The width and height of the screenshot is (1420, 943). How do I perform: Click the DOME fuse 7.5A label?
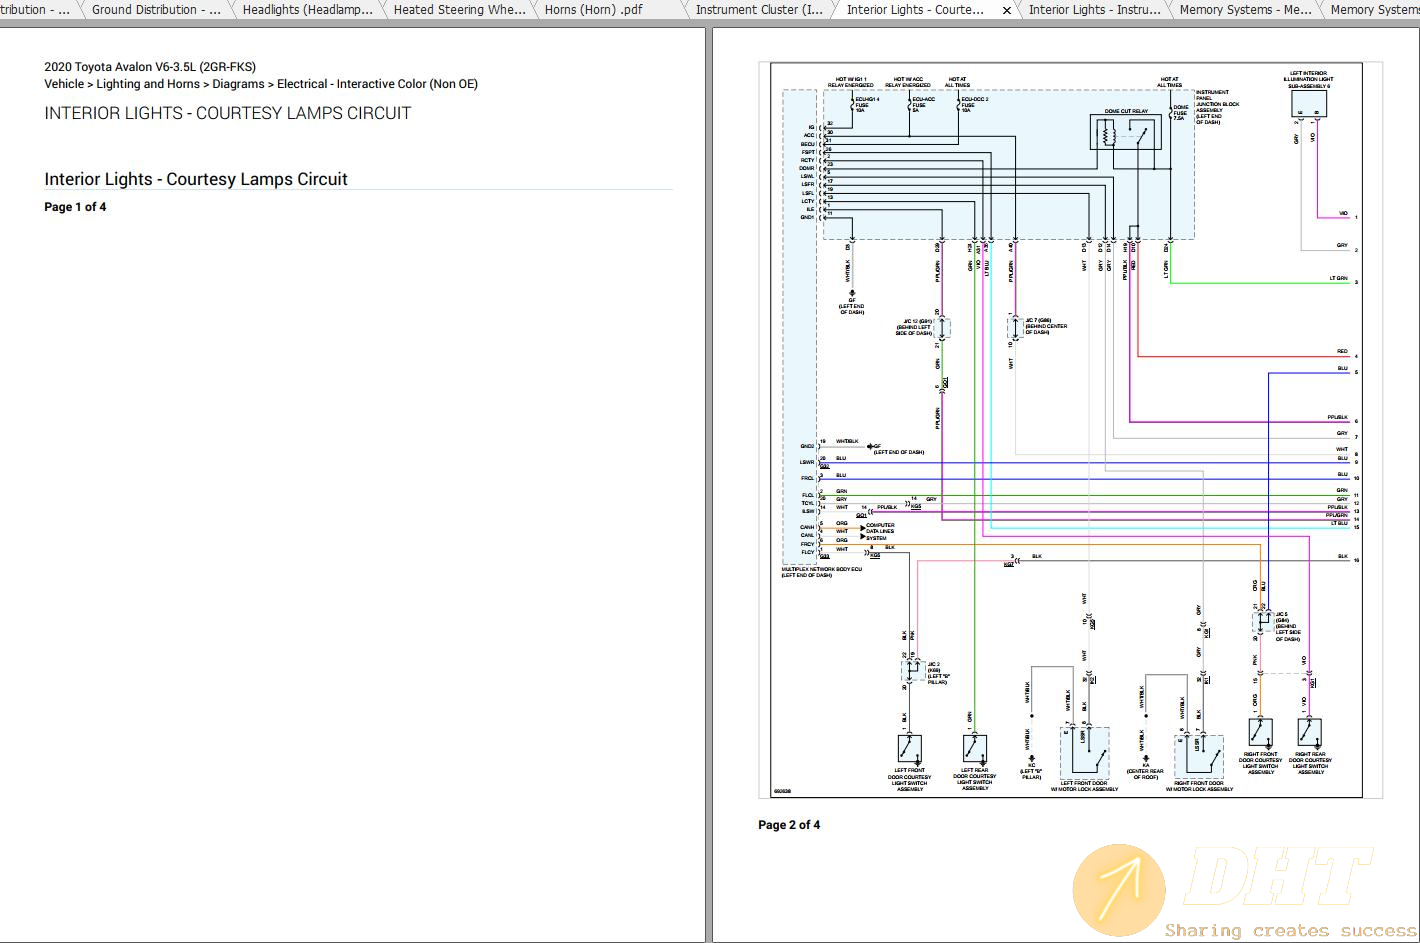point(1181,112)
